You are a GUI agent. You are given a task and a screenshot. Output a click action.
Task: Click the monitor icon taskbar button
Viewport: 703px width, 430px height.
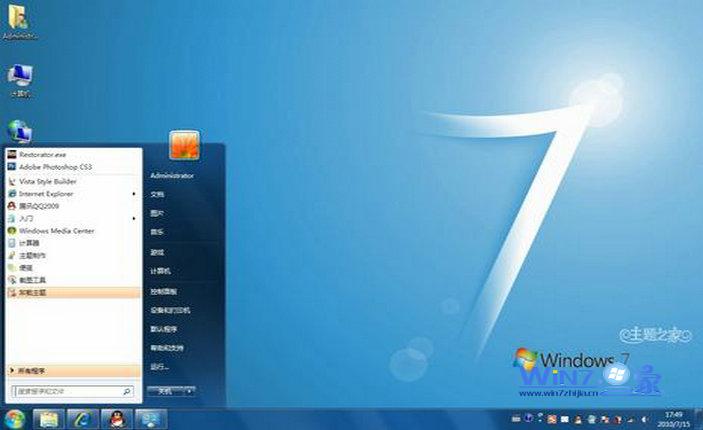pyautogui.click(x=151, y=419)
